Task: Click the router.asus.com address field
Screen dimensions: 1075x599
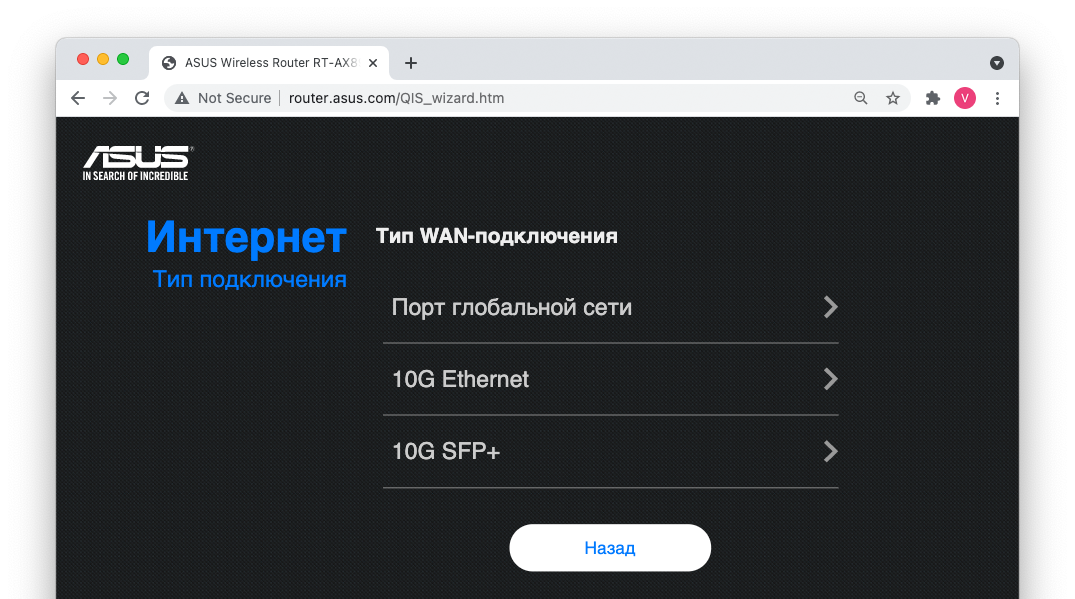Action: (x=396, y=98)
